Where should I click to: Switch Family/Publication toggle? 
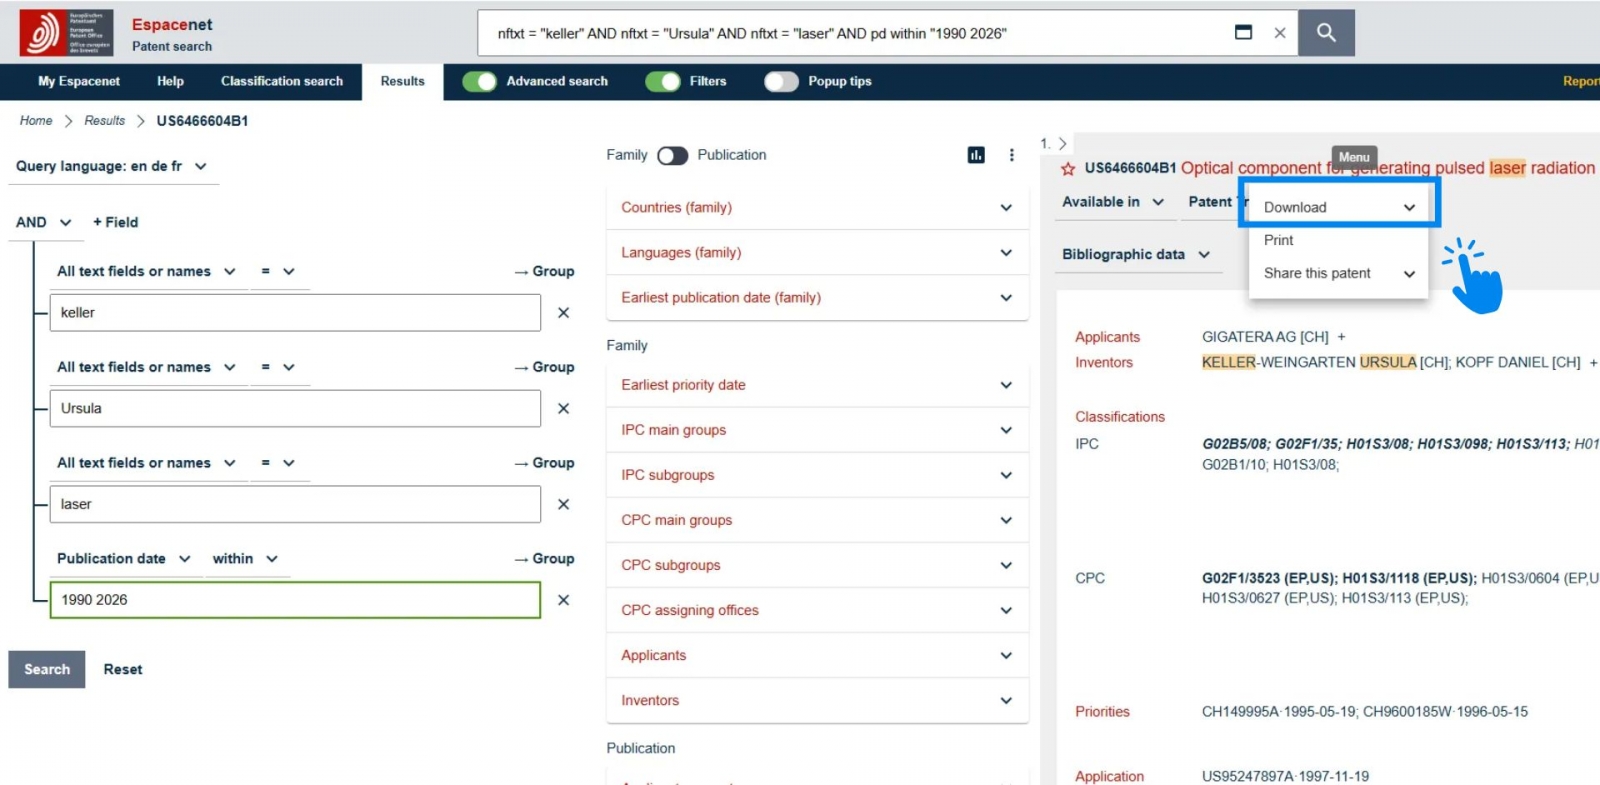pos(672,156)
